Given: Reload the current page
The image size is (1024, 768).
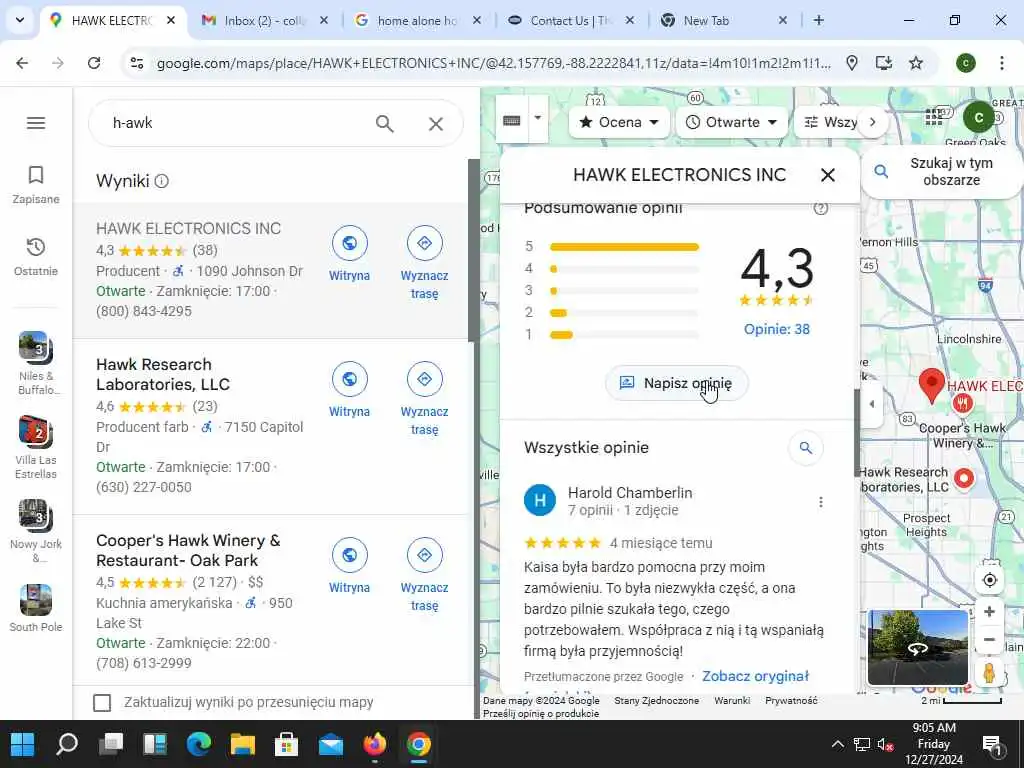Looking at the screenshot, I should click(94, 63).
